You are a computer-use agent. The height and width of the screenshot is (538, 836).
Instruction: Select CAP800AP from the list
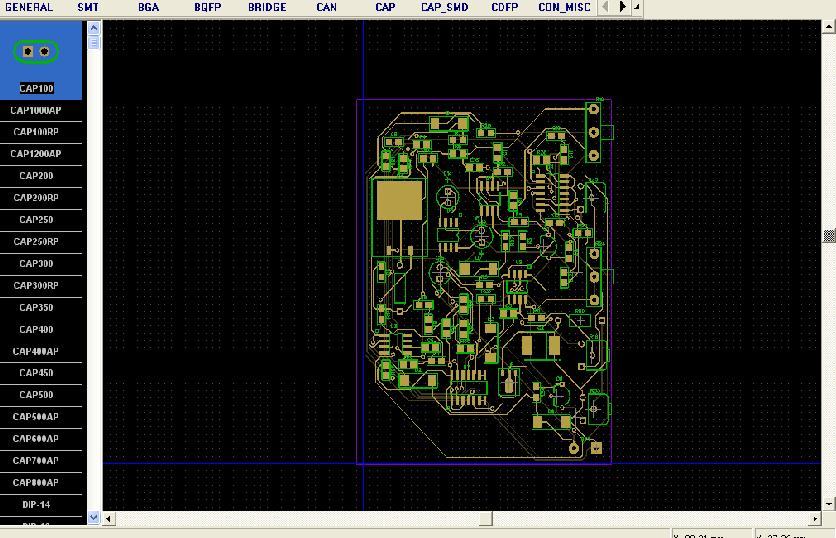36,483
